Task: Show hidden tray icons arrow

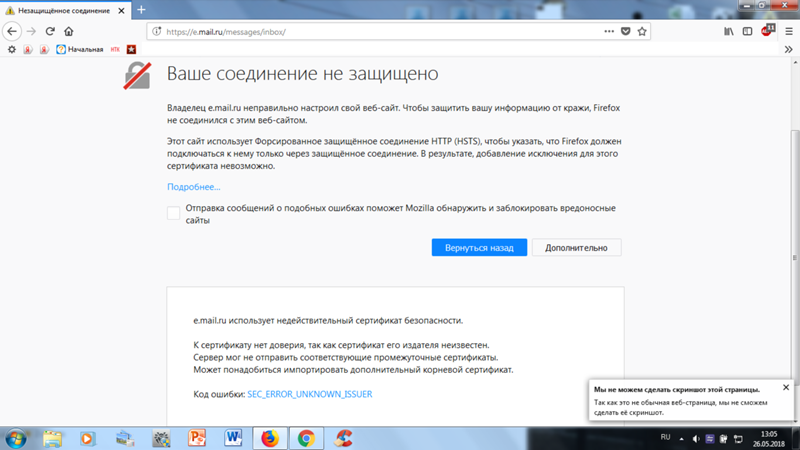Action: click(681, 439)
